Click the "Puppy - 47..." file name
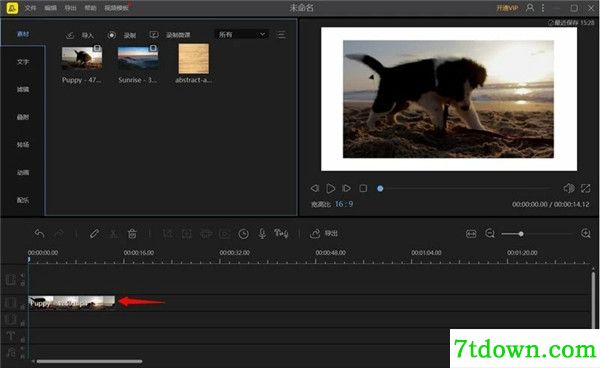The image size is (600, 368). (82, 80)
